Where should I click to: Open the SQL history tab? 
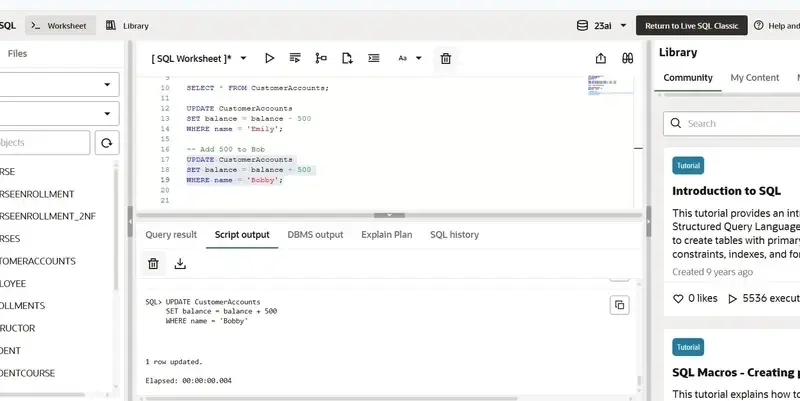[454, 235]
